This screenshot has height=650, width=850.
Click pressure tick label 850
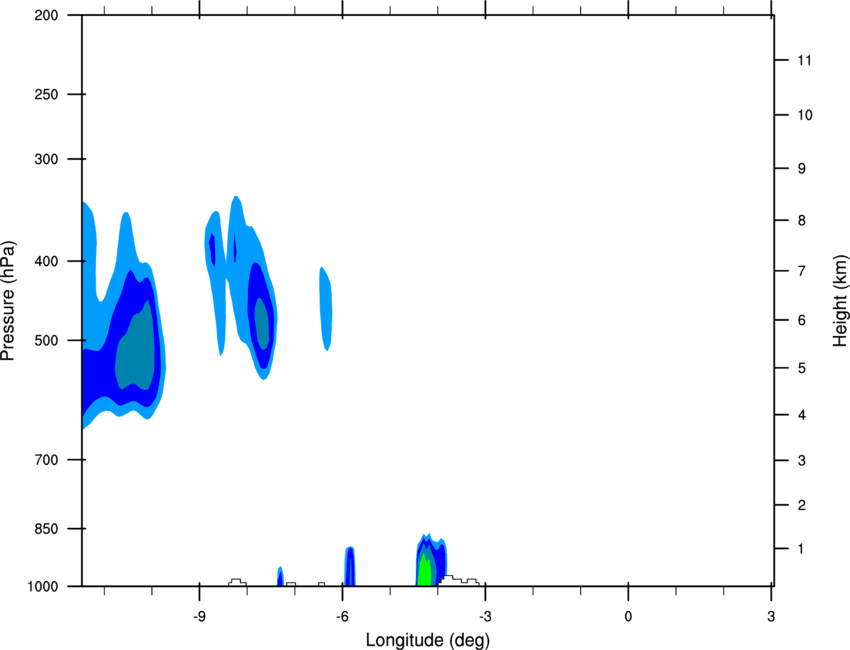coord(46,529)
